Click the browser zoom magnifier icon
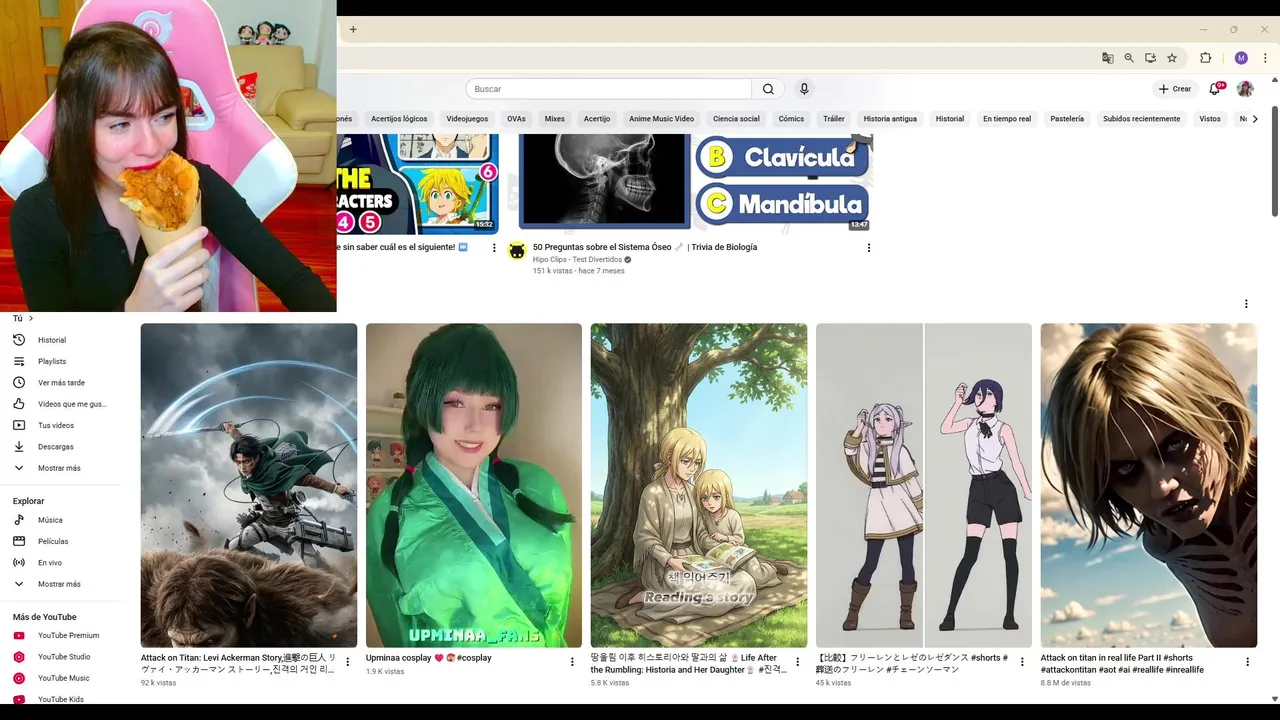The image size is (1280, 720). click(1129, 58)
